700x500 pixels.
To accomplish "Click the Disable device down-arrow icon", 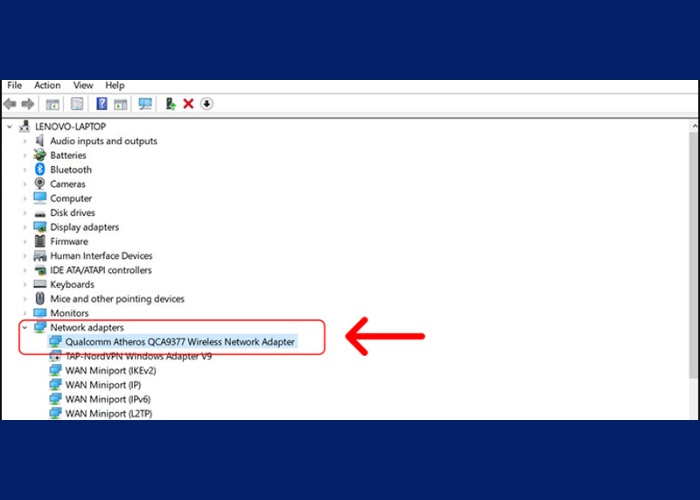I will point(207,104).
